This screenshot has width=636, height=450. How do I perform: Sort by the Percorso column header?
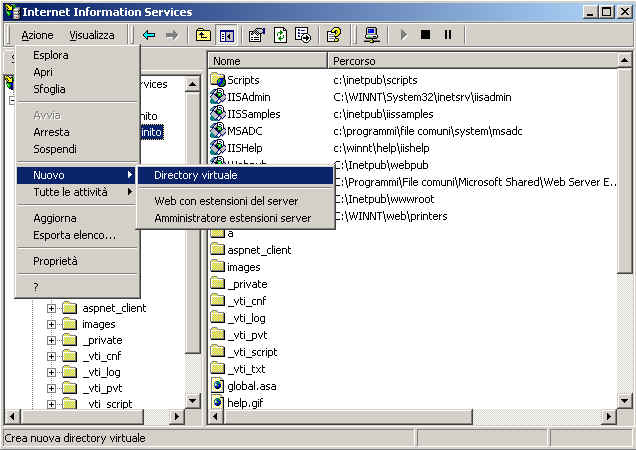(x=472, y=61)
